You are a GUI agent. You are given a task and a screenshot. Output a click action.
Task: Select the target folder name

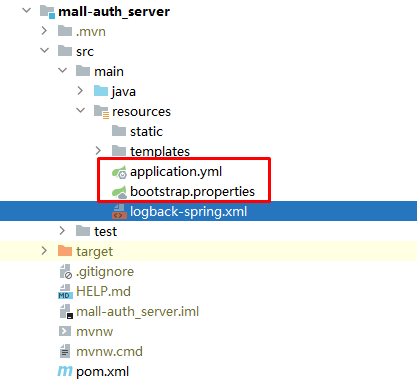pos(94,252)
